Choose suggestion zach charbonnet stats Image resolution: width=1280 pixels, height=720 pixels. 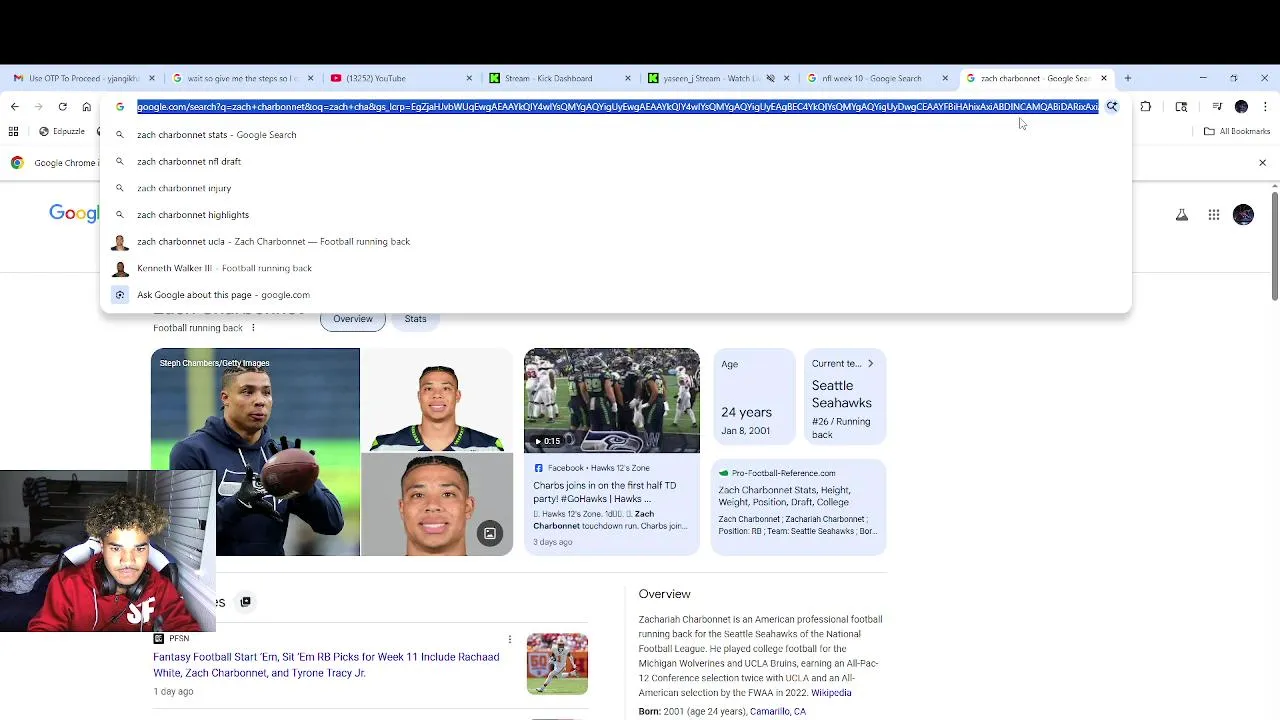click(616, 134)
